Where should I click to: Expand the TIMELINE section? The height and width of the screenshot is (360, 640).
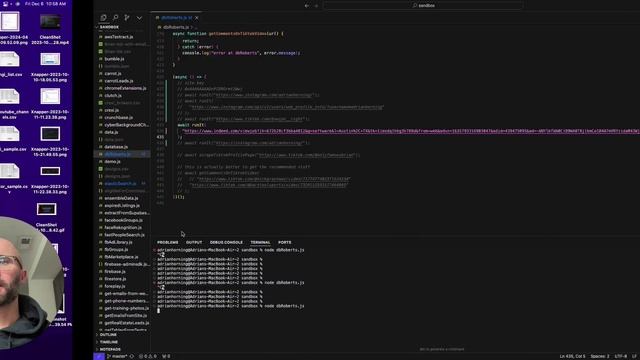109,342
